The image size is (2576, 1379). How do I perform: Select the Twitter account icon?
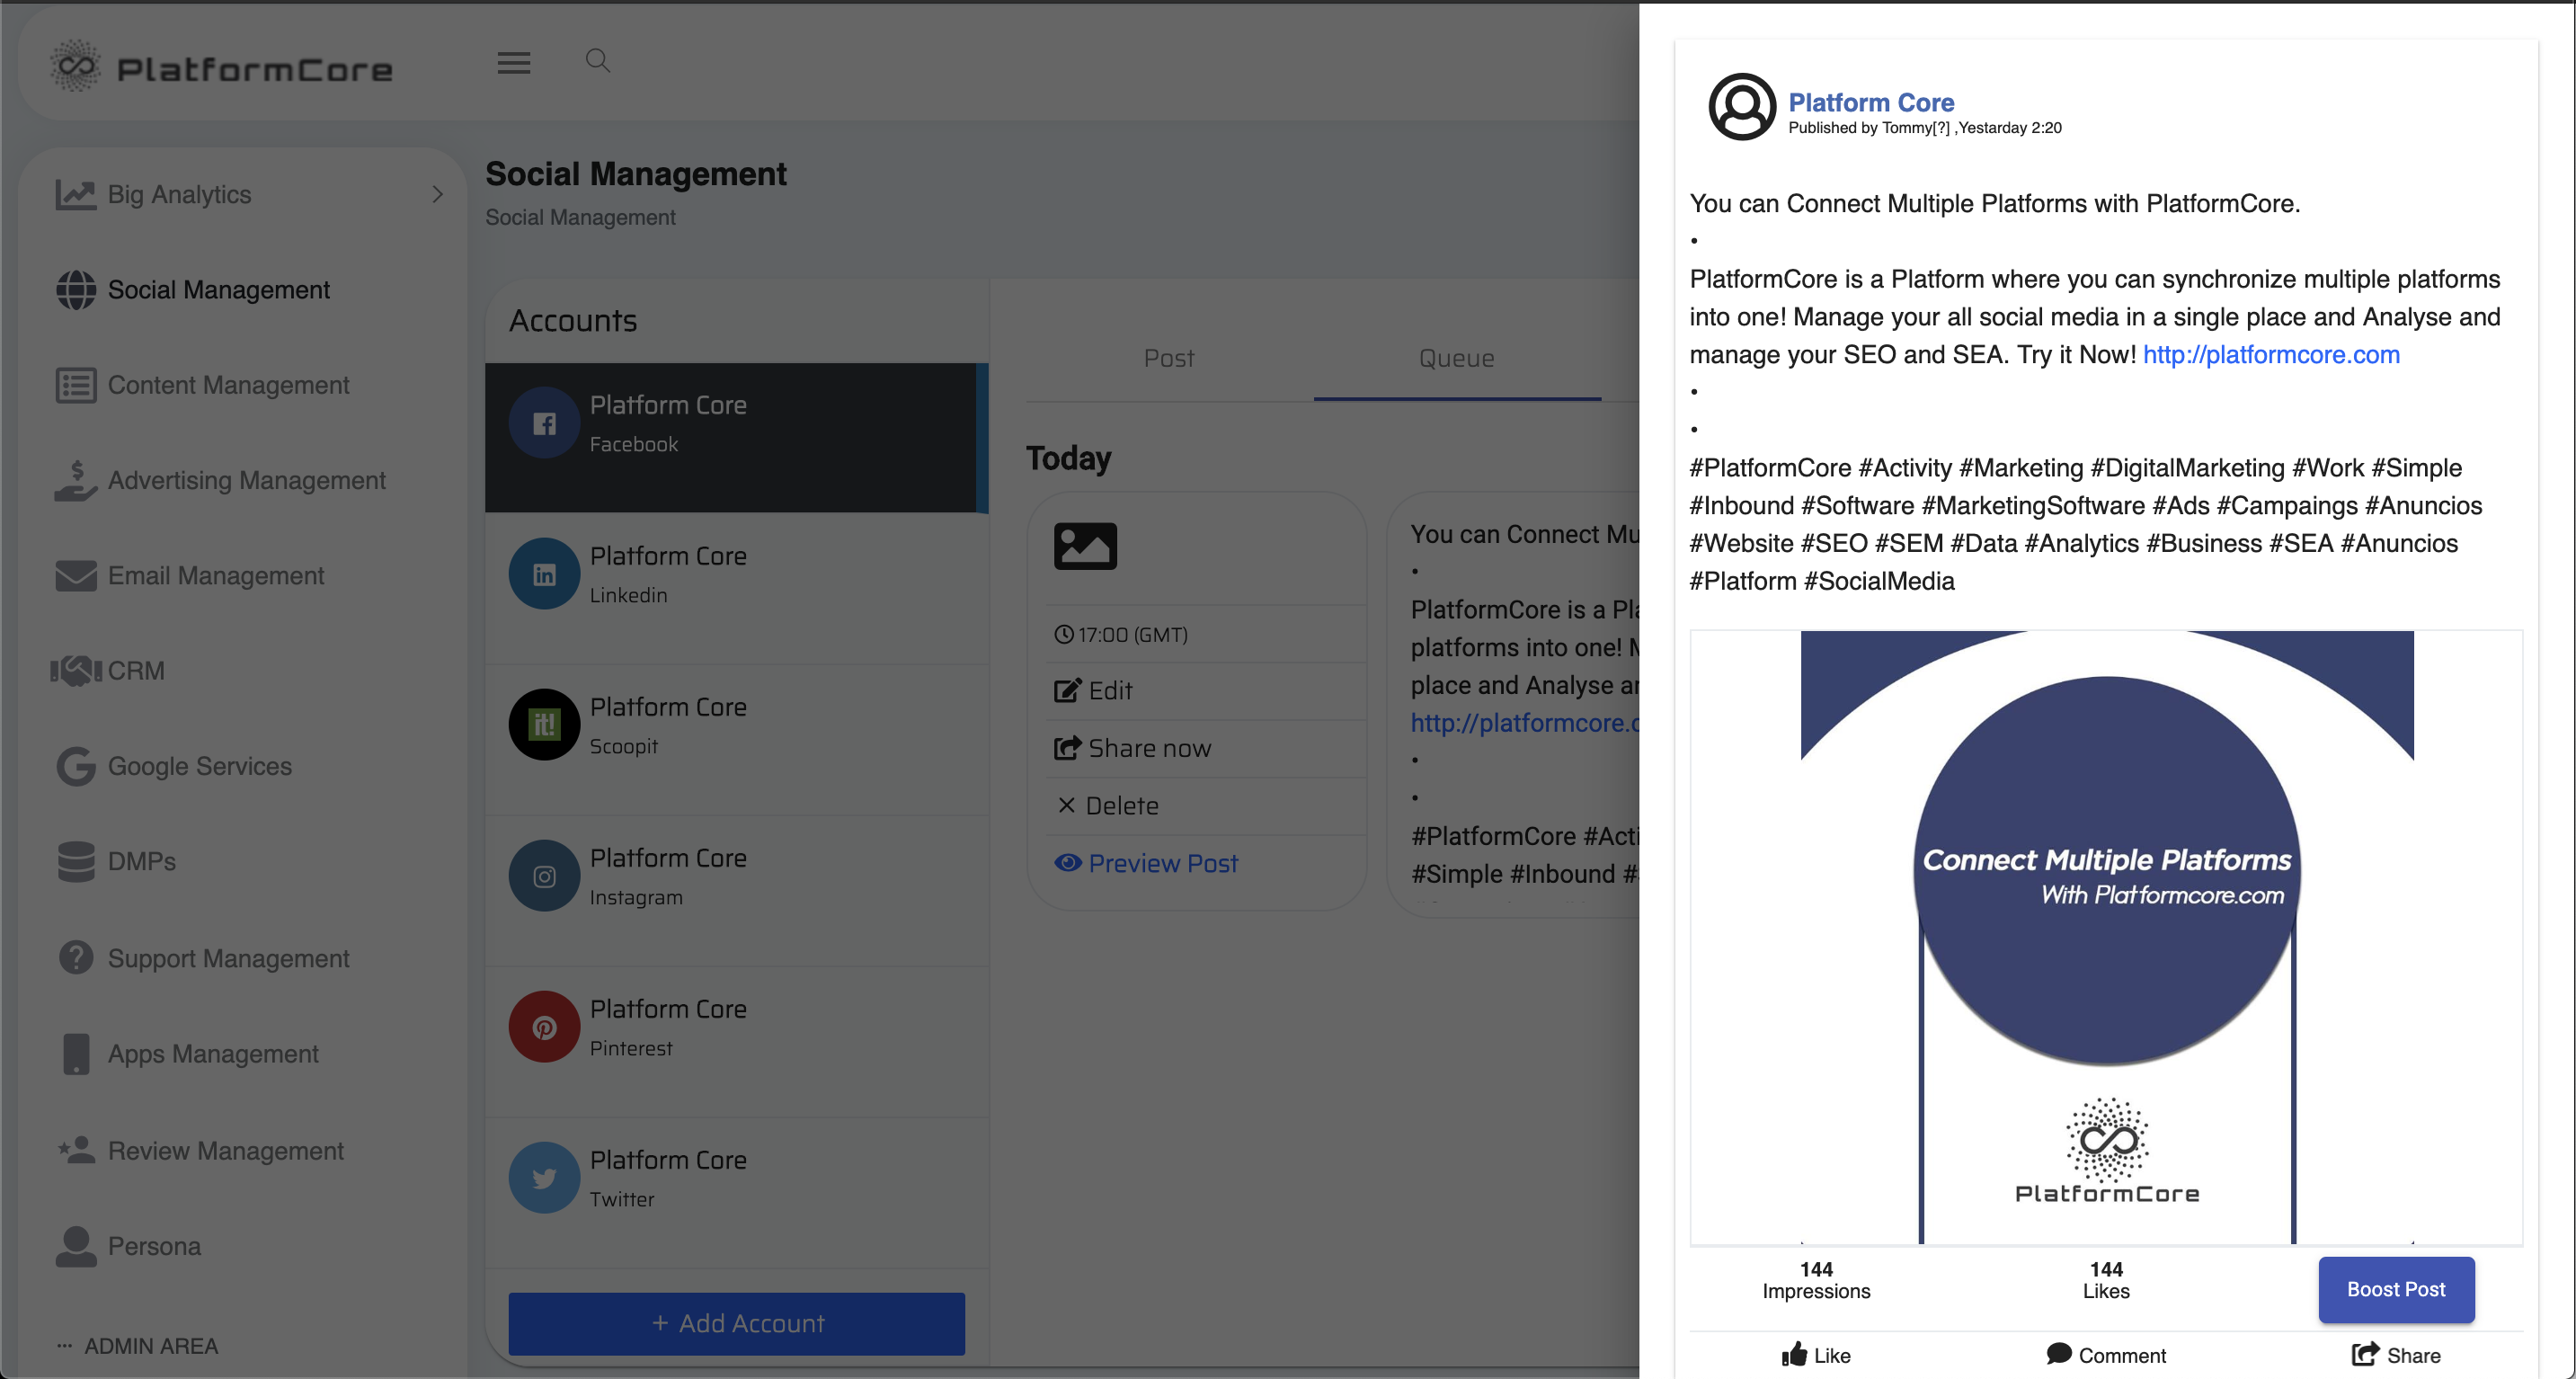[x=544, y=1178]
